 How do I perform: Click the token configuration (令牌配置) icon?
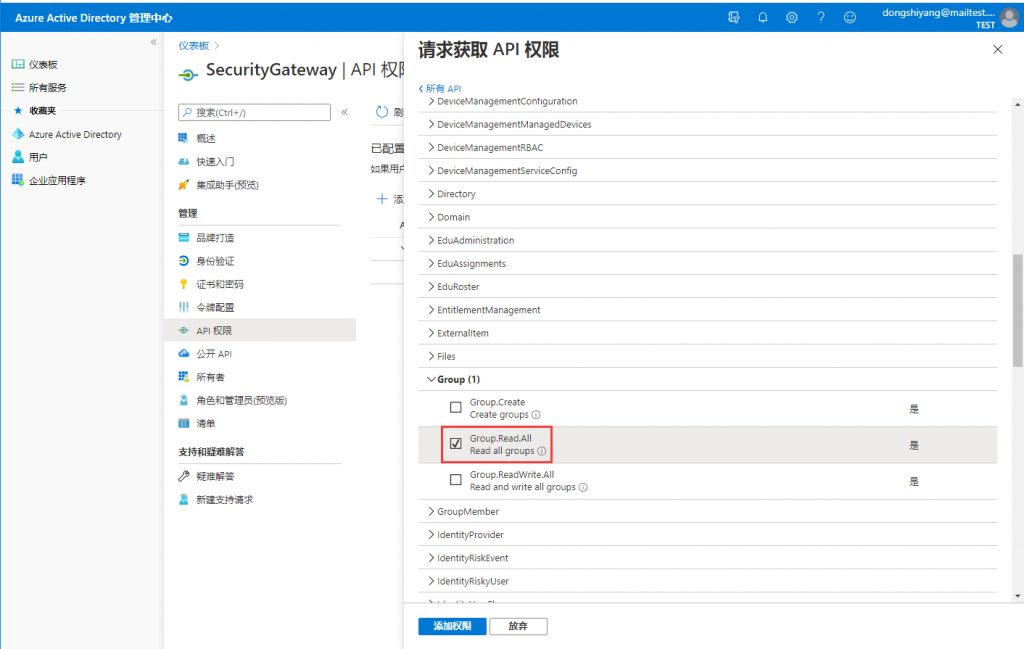(184, 307)
